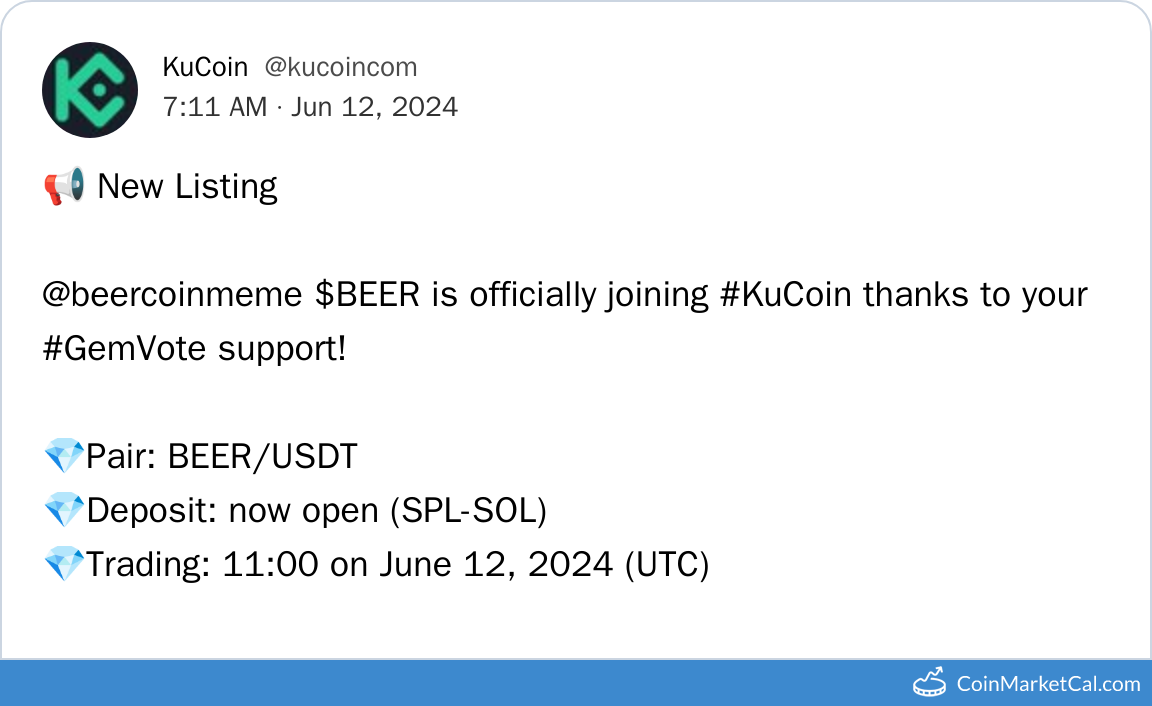The image size is (1152, 706).
Task: Open the @kucoincom handle
Action: pyautogui.click(x=341, y=67)
